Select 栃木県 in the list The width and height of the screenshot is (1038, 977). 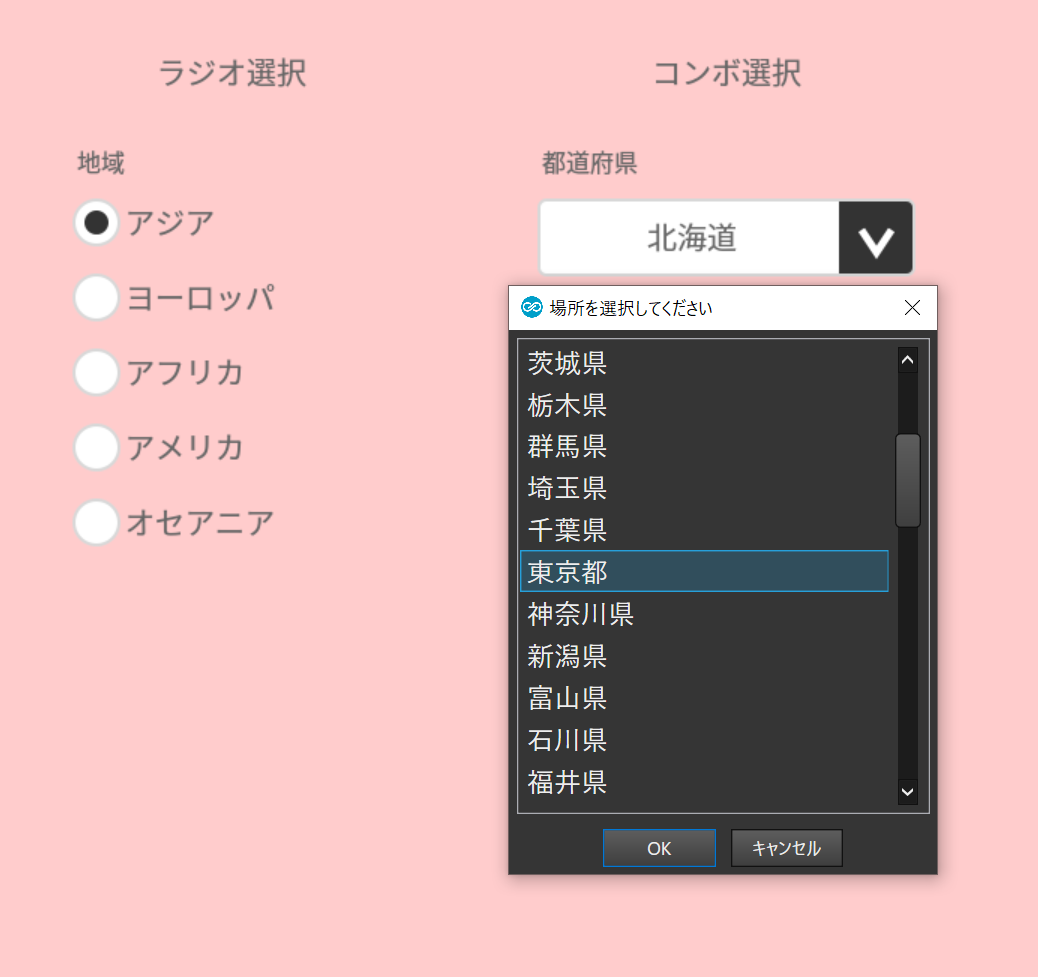pos(704,404)
